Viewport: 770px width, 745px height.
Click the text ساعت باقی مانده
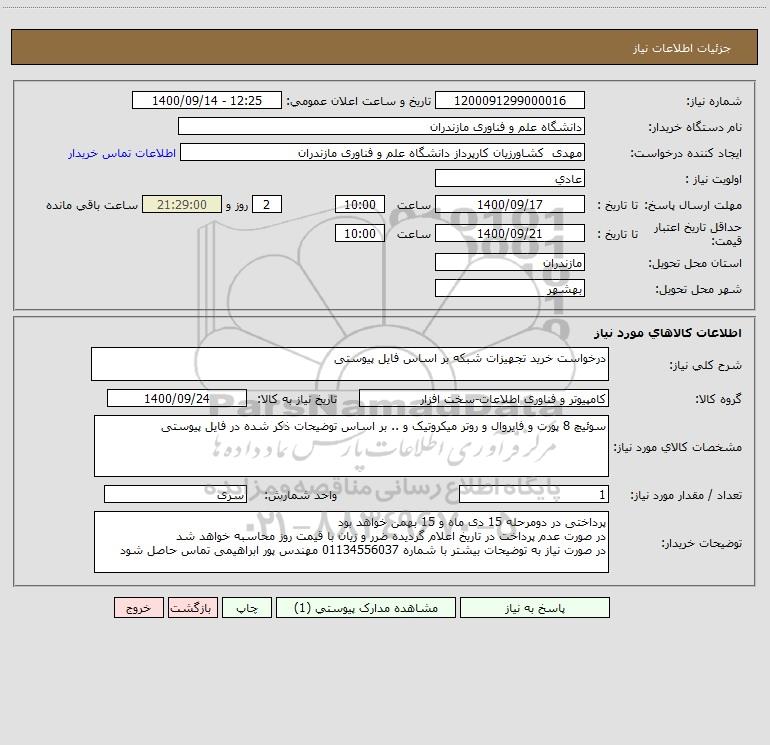coord(92,205)
